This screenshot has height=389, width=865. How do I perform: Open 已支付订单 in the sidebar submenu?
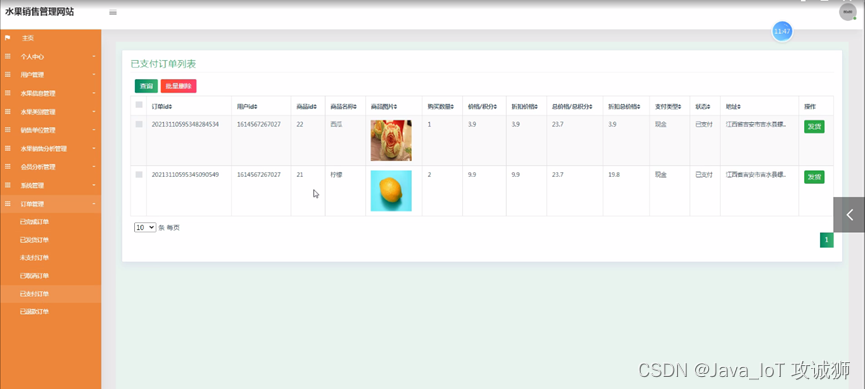pos(34,294)
